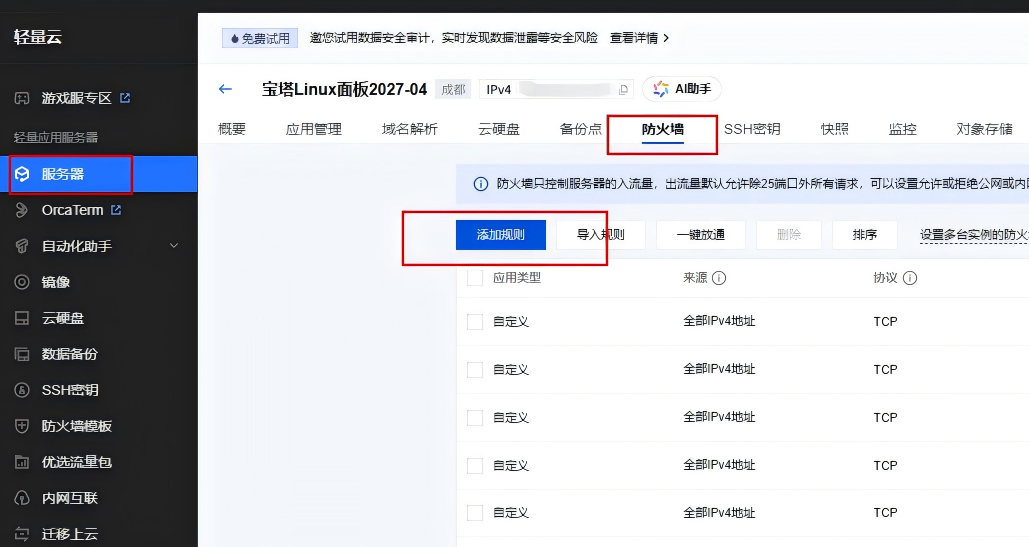Click the 数据备份 icon
1029x547 pixels.
[x=22, y=354]
